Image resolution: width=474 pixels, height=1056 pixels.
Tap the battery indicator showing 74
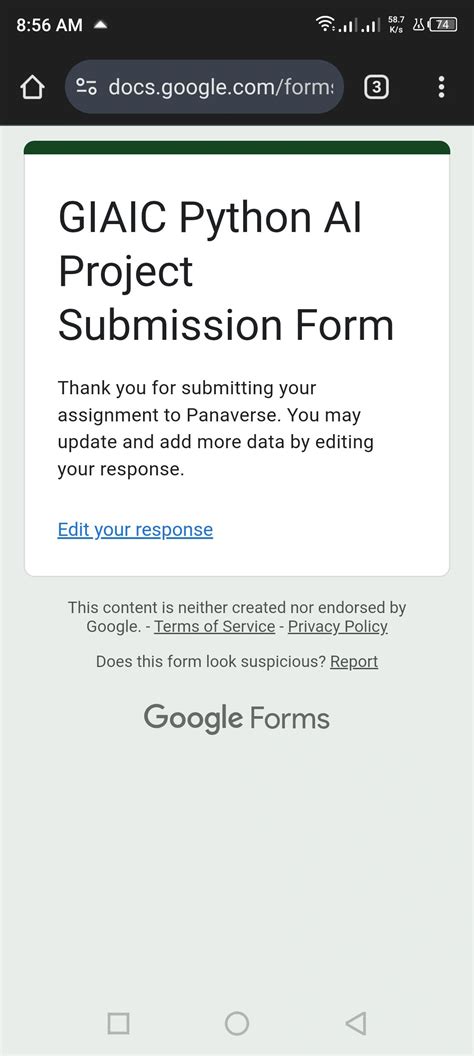tap(443, 25)
